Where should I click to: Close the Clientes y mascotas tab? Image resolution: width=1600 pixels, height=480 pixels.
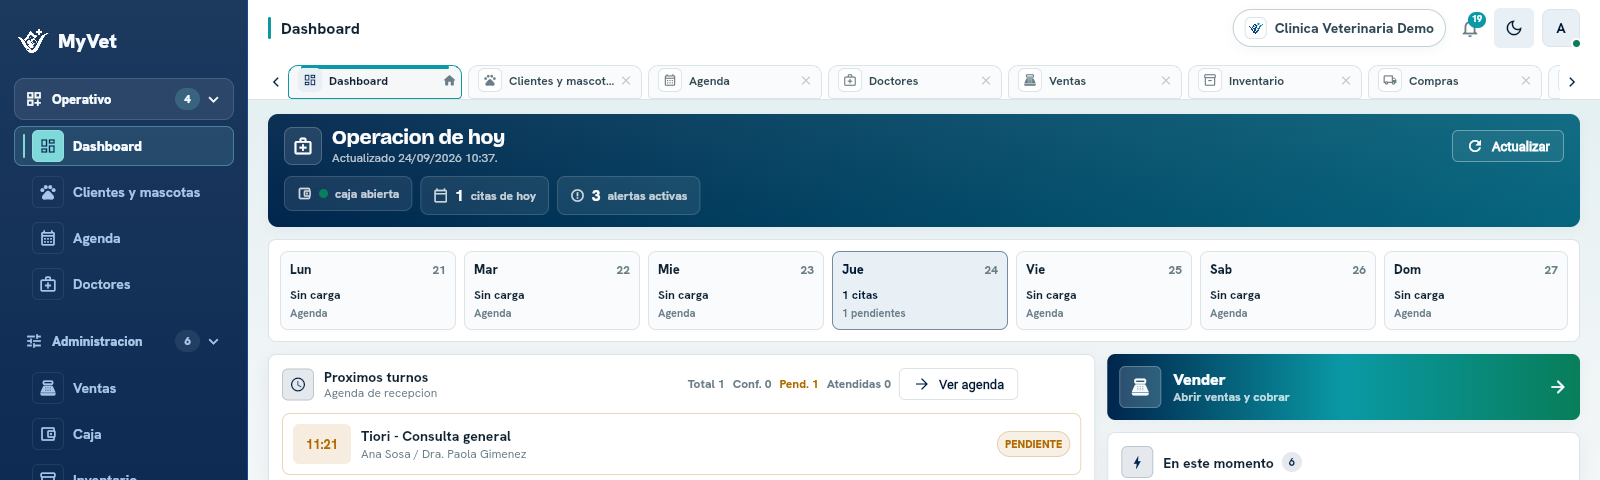626,81
